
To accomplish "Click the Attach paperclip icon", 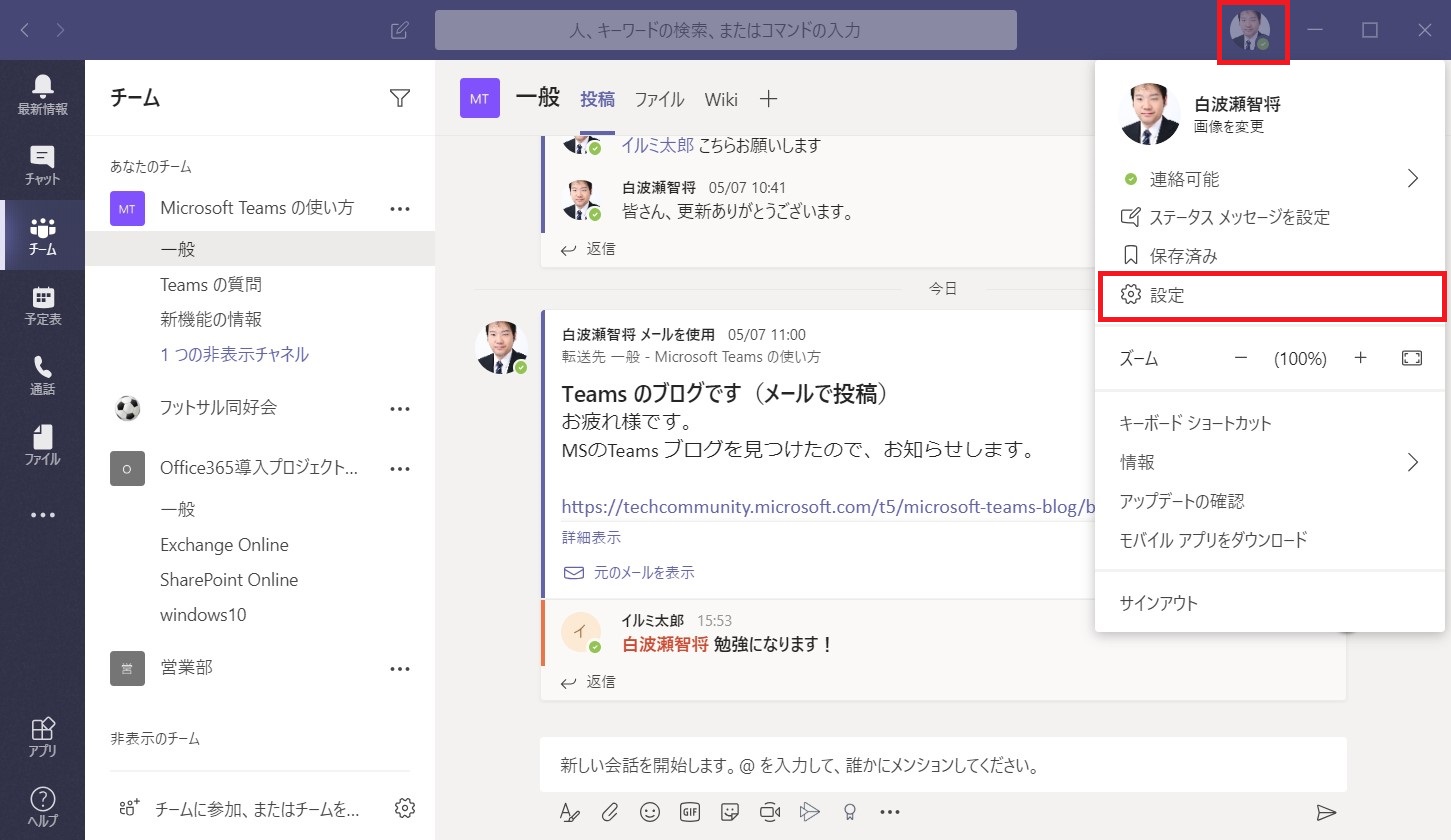I will [x=609, y=812].
